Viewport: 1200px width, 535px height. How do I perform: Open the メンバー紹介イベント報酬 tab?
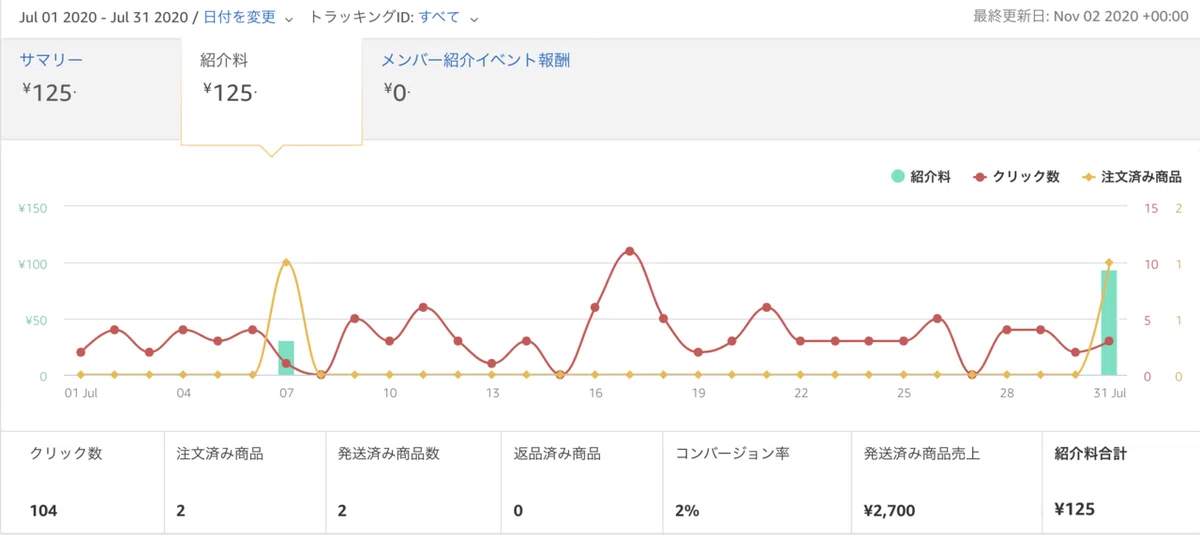click(476, 60)
